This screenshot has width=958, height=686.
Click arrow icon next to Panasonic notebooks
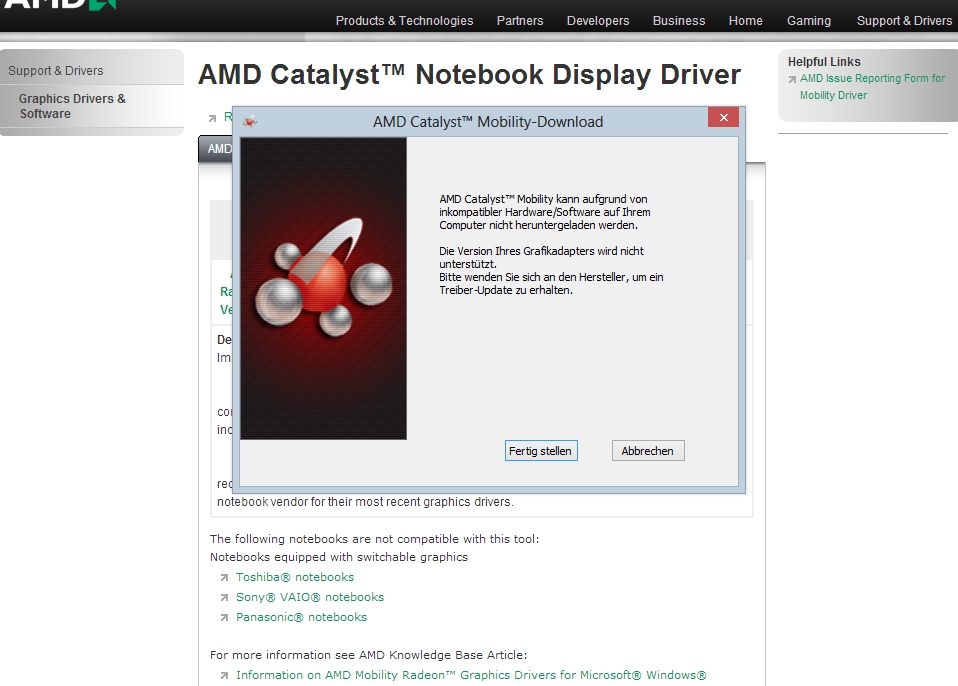pos(224,618)
